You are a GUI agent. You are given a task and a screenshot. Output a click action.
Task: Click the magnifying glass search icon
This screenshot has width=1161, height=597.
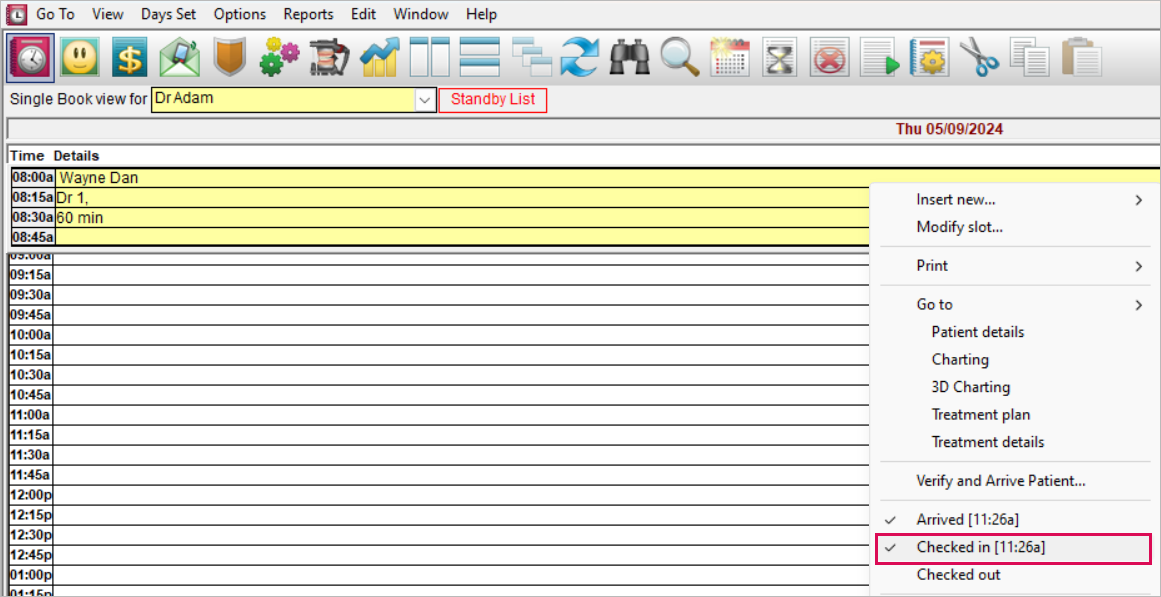[680, 58]
